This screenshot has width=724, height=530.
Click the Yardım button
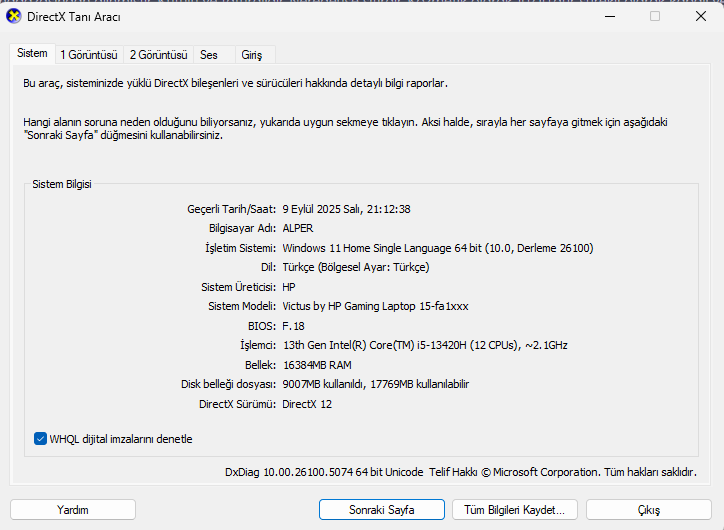point(73,510)
